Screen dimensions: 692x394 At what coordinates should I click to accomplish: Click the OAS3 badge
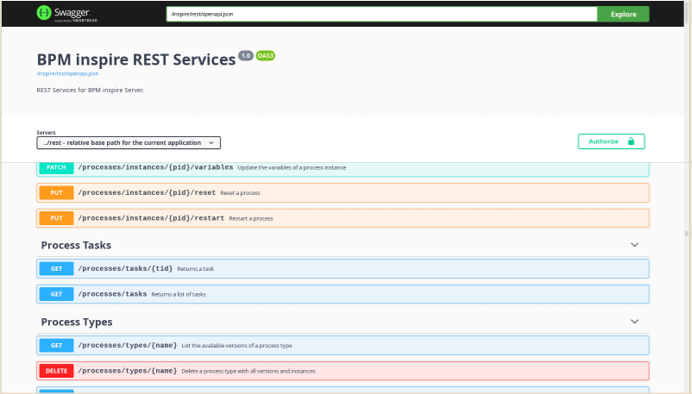[265, 56]
